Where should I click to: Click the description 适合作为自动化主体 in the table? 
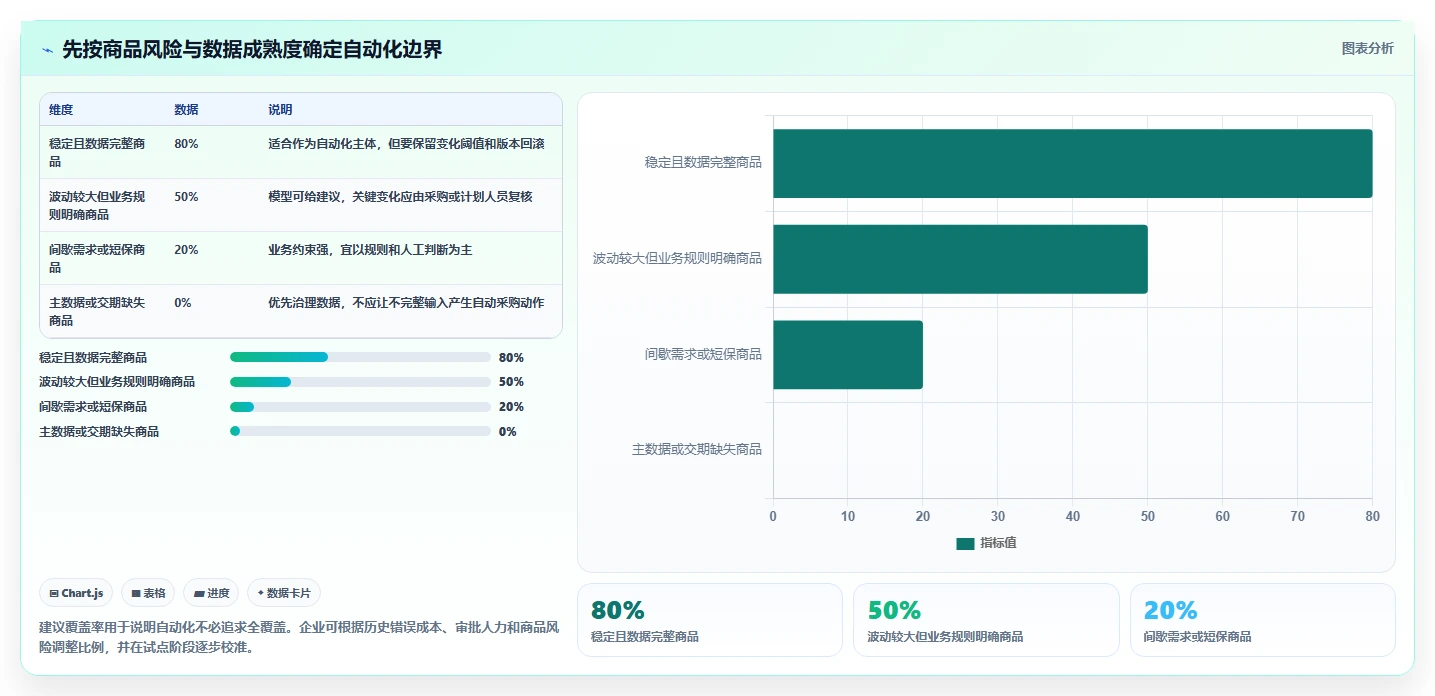coord(406,144)
